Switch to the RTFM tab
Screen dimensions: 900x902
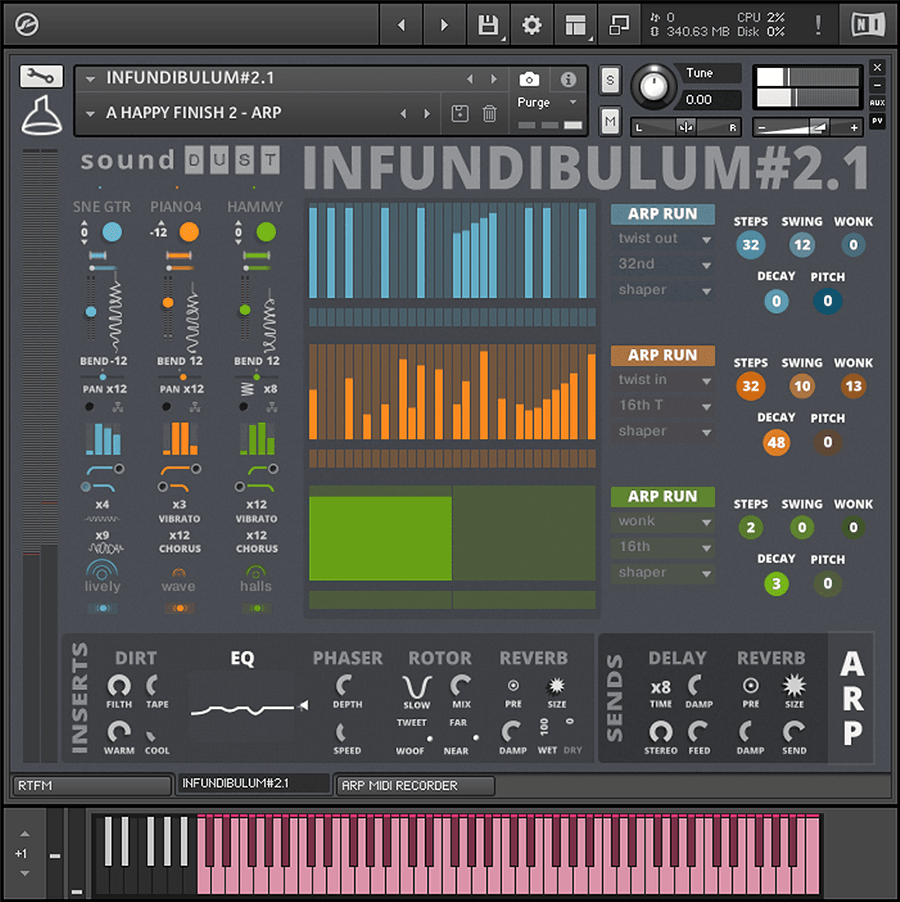pos(91,785)
